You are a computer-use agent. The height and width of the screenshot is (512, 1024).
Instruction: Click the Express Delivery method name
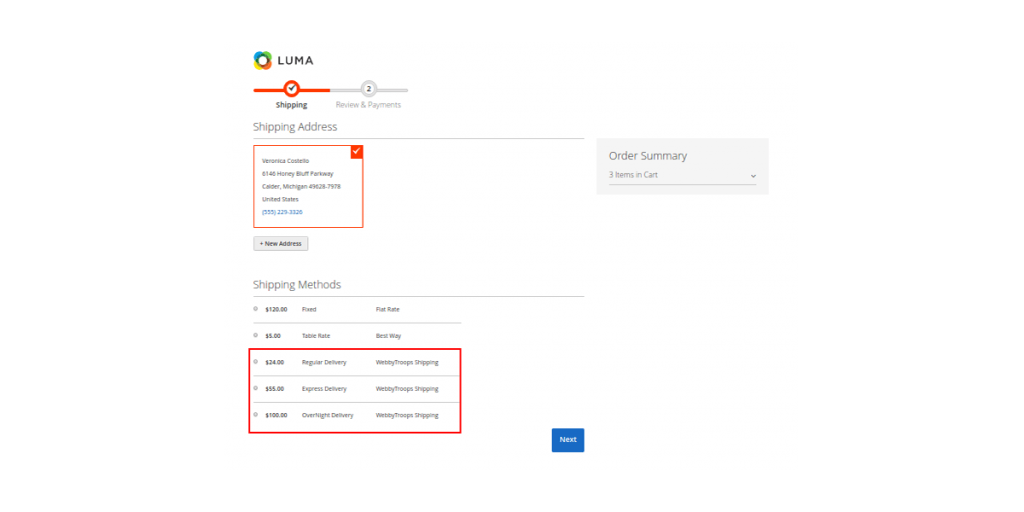coord(324,389)
